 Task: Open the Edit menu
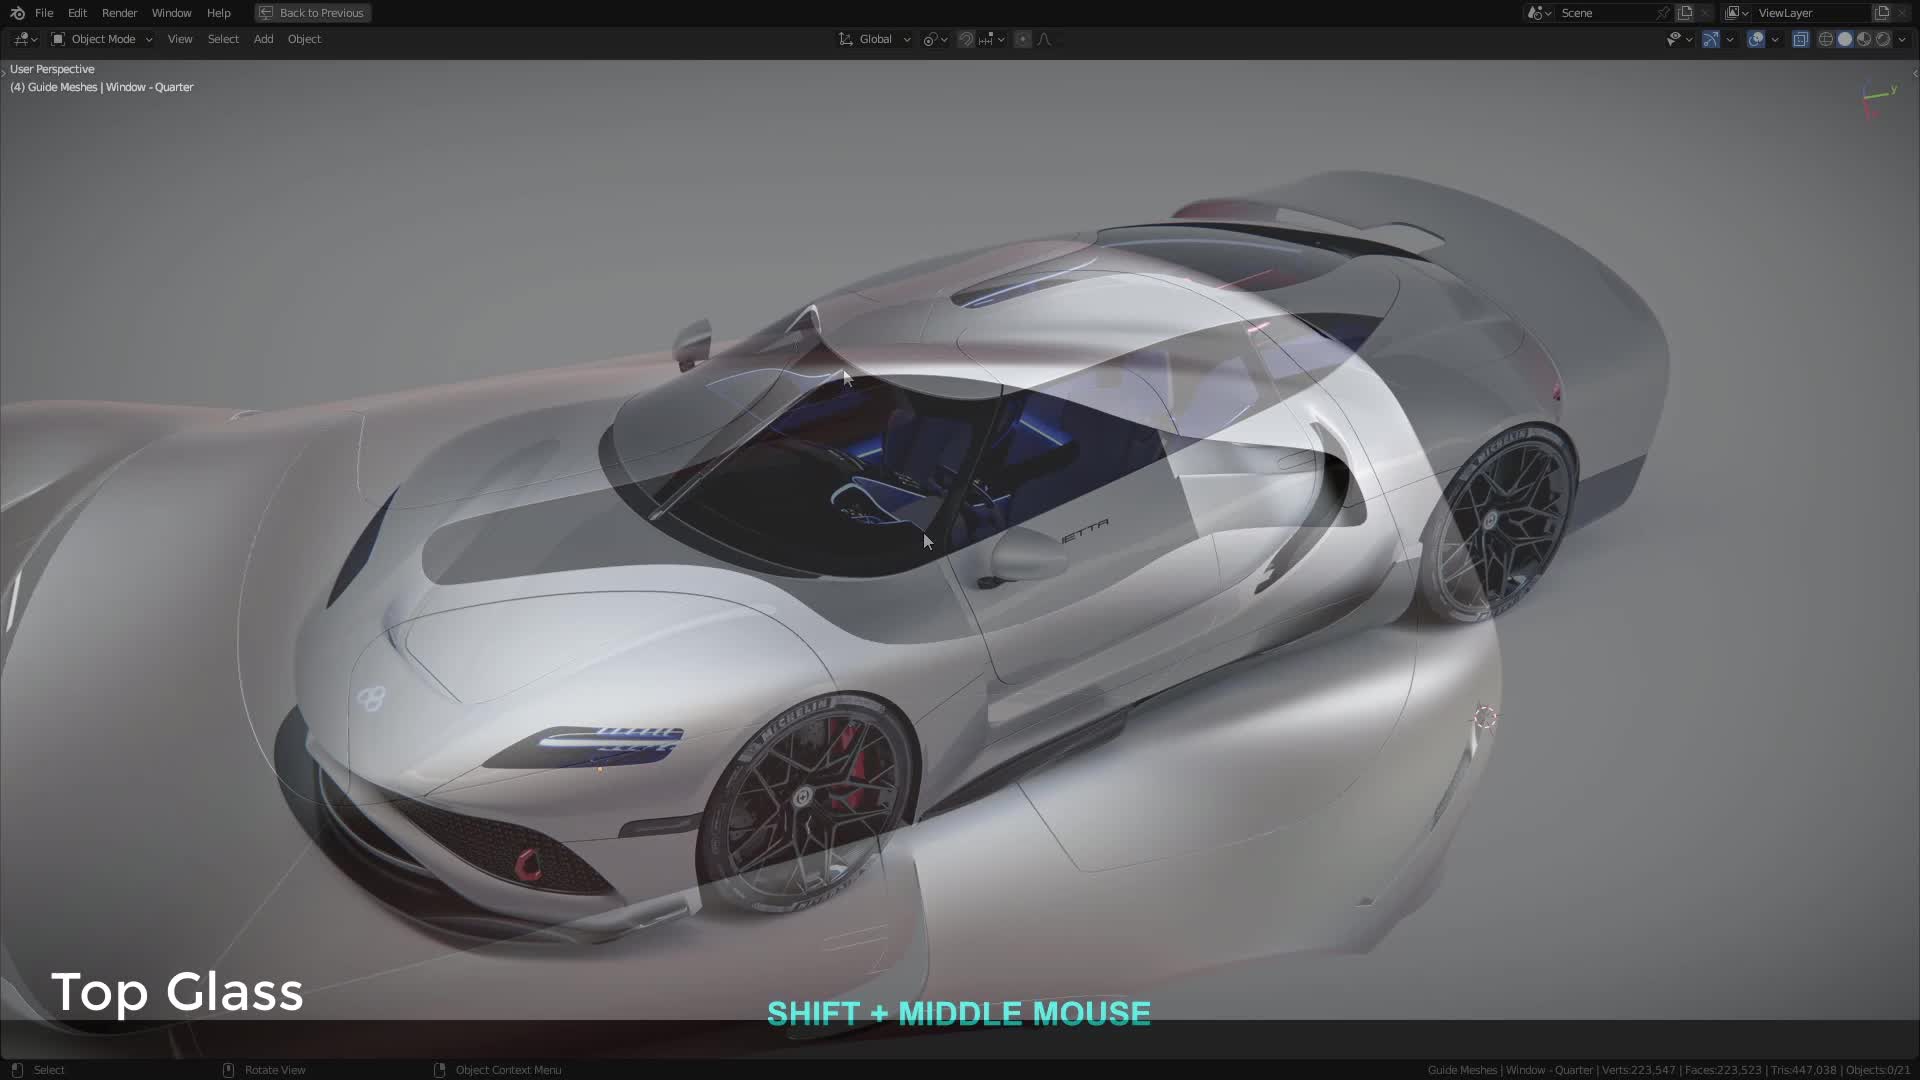pos(77,13)
